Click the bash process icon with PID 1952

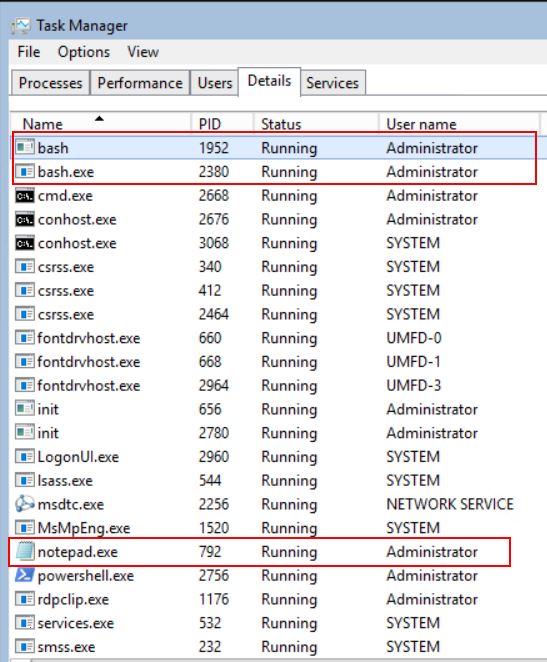tap(24, 148)
